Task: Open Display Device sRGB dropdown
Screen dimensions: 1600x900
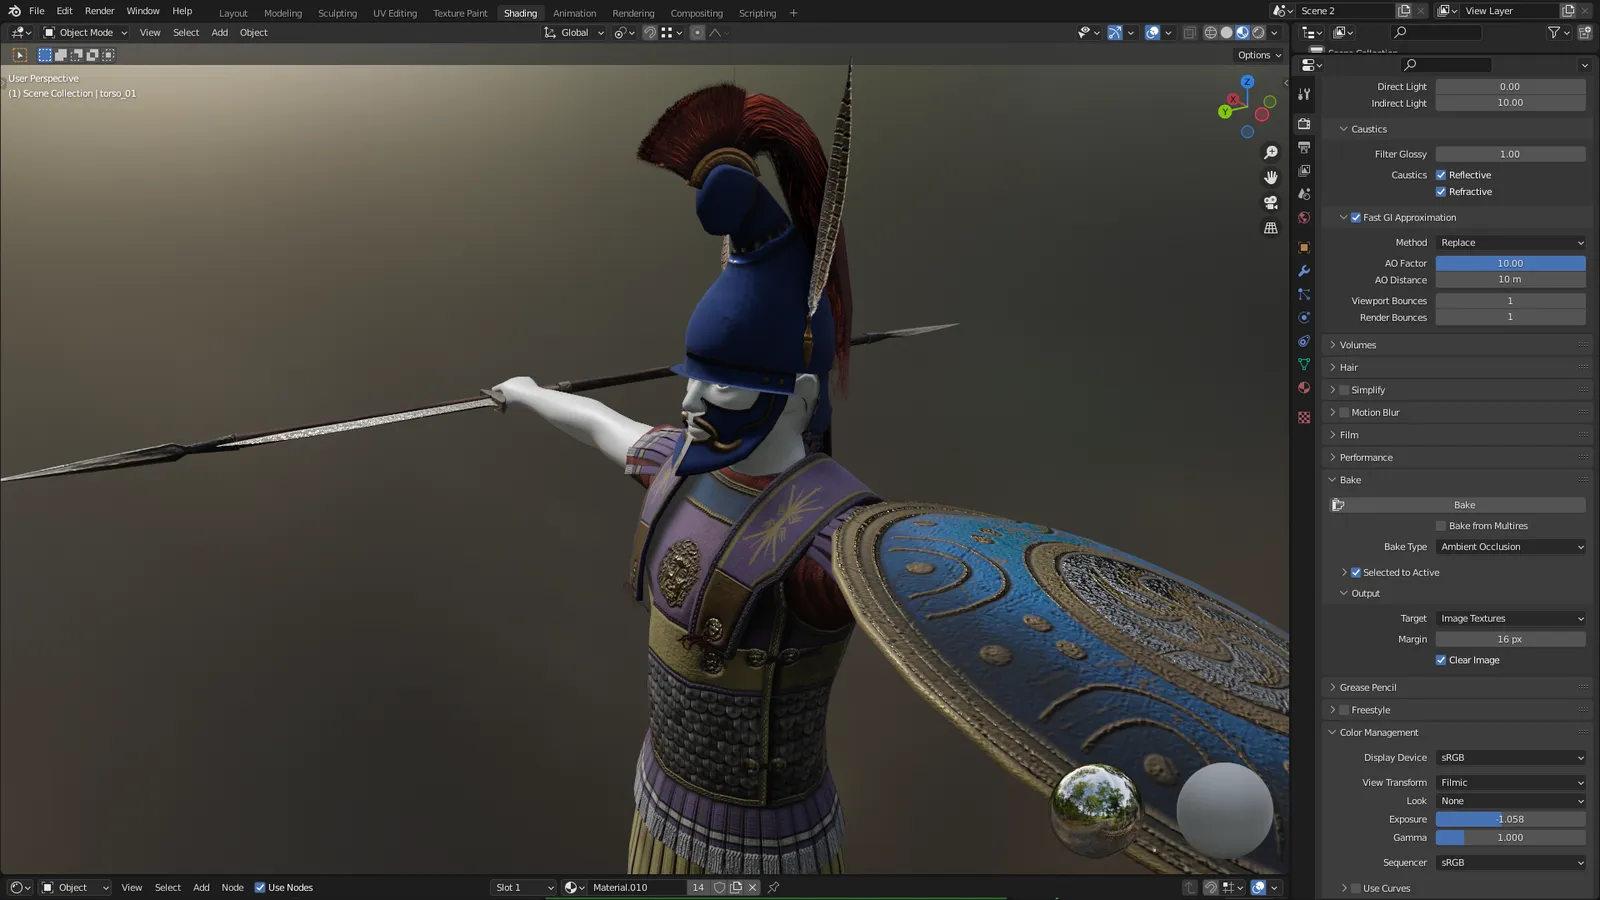Action: [x=1511, y=758]
